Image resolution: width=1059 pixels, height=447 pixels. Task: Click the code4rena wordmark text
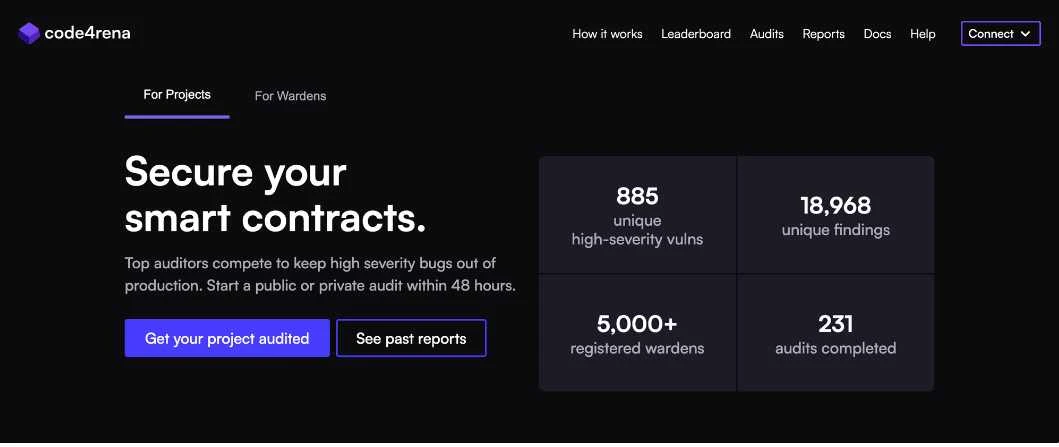click(87, 33)
